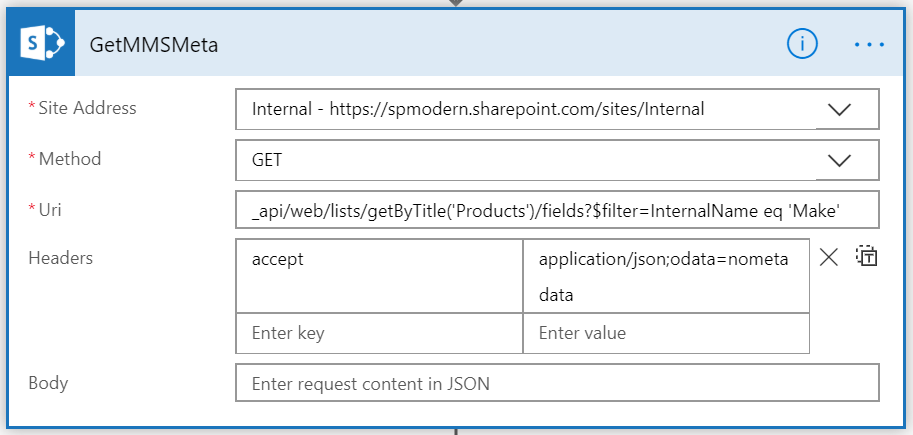Click into the Uri field
The image size is (913, 435).
(x=557, y=210)
